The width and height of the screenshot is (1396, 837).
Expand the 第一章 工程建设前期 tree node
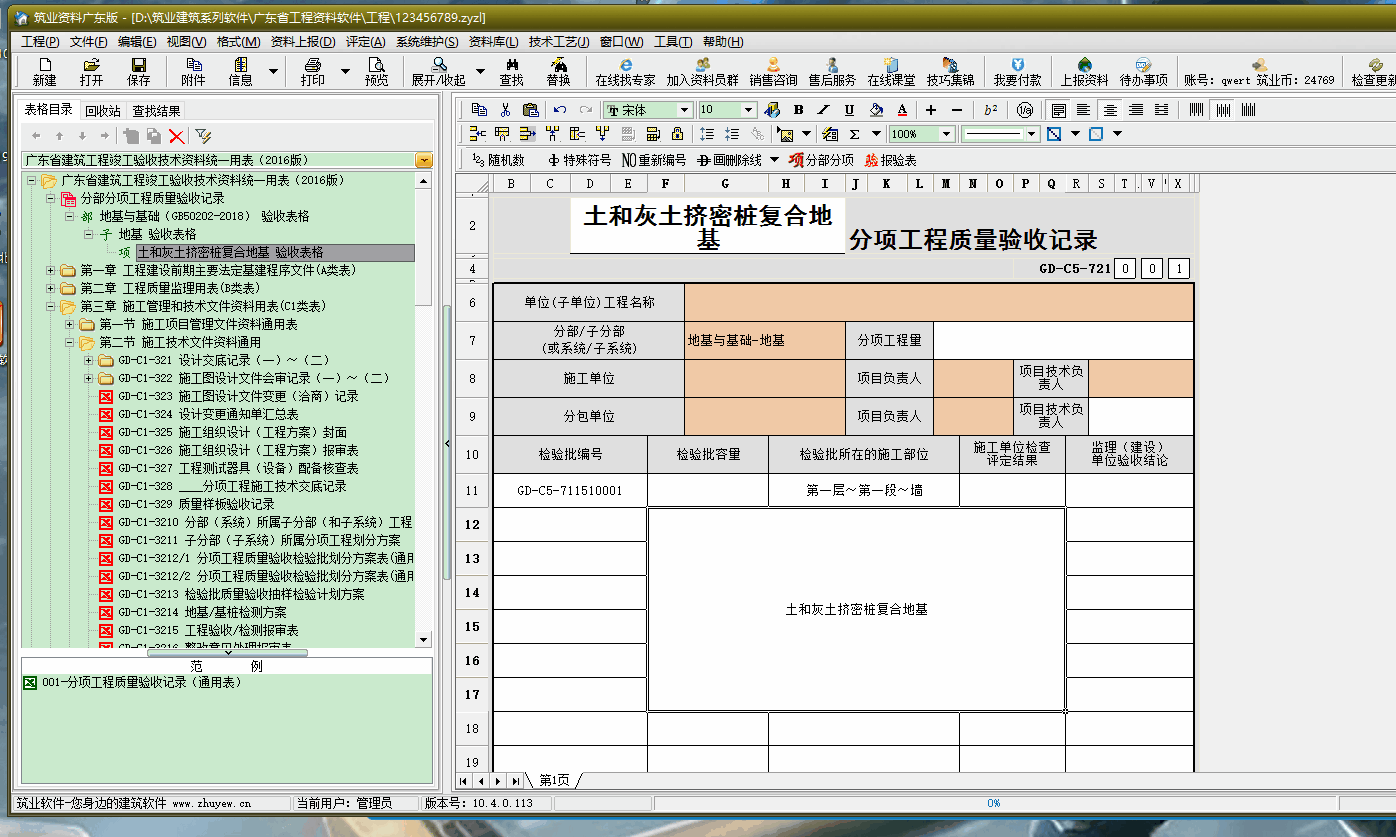pyautogui.click(x=51, y=270)
